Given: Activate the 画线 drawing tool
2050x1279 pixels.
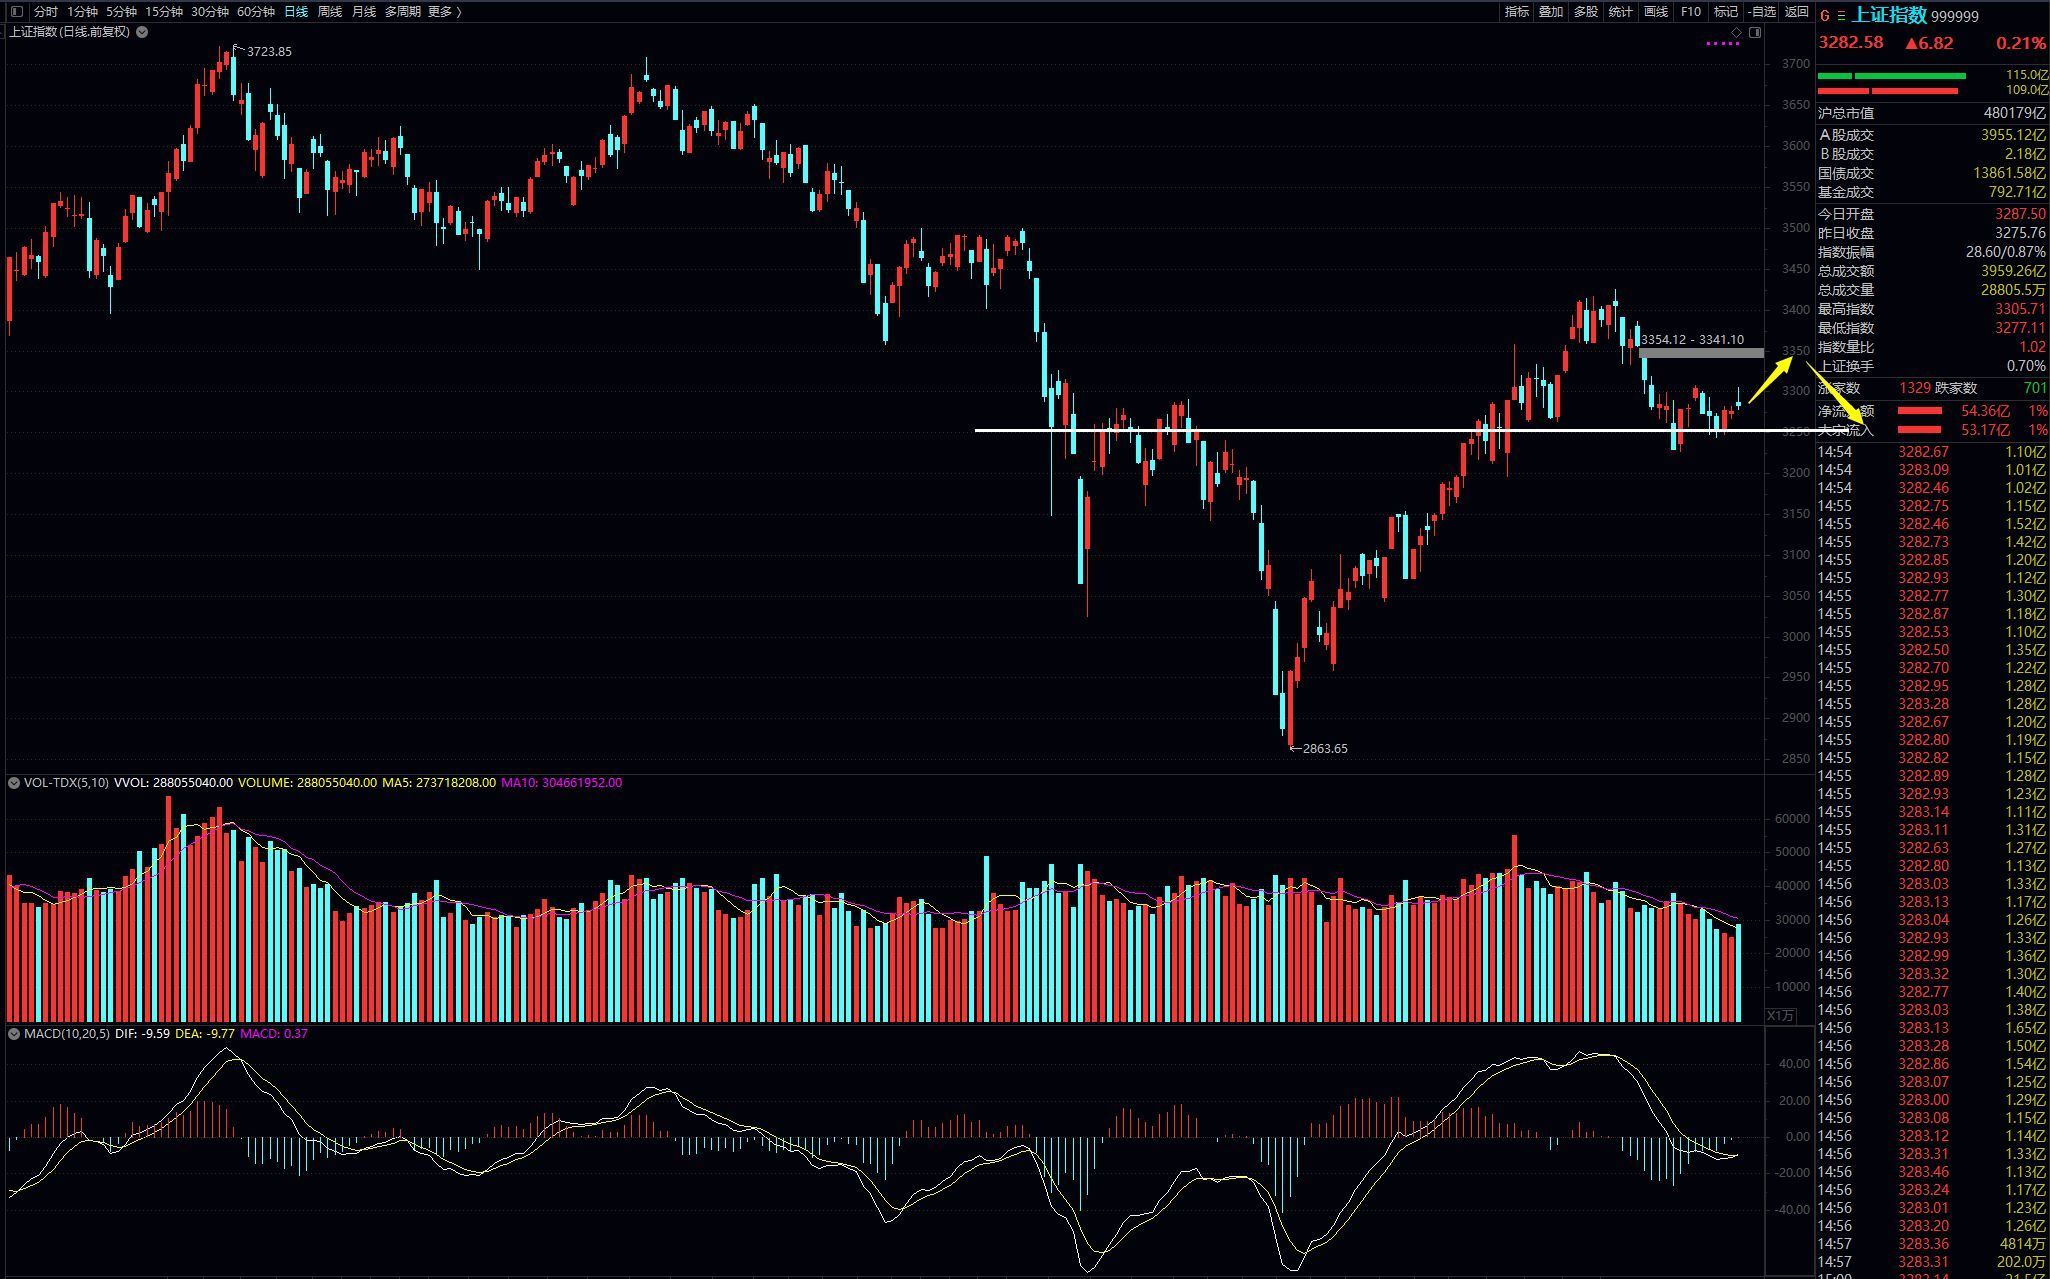Looking at the screenshot, I should click(x=1656, y=12).
